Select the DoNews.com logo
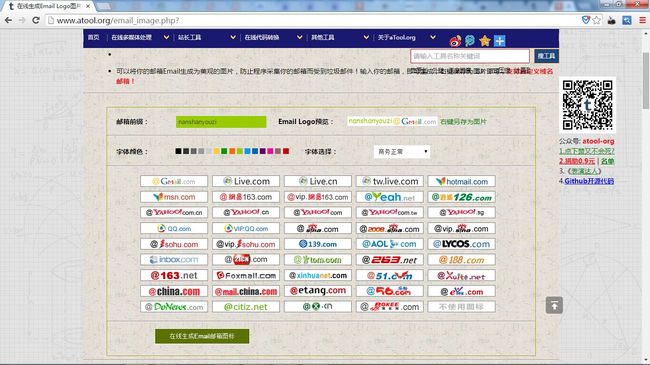This screenshot has width=650, height=365. coord(174,307)
